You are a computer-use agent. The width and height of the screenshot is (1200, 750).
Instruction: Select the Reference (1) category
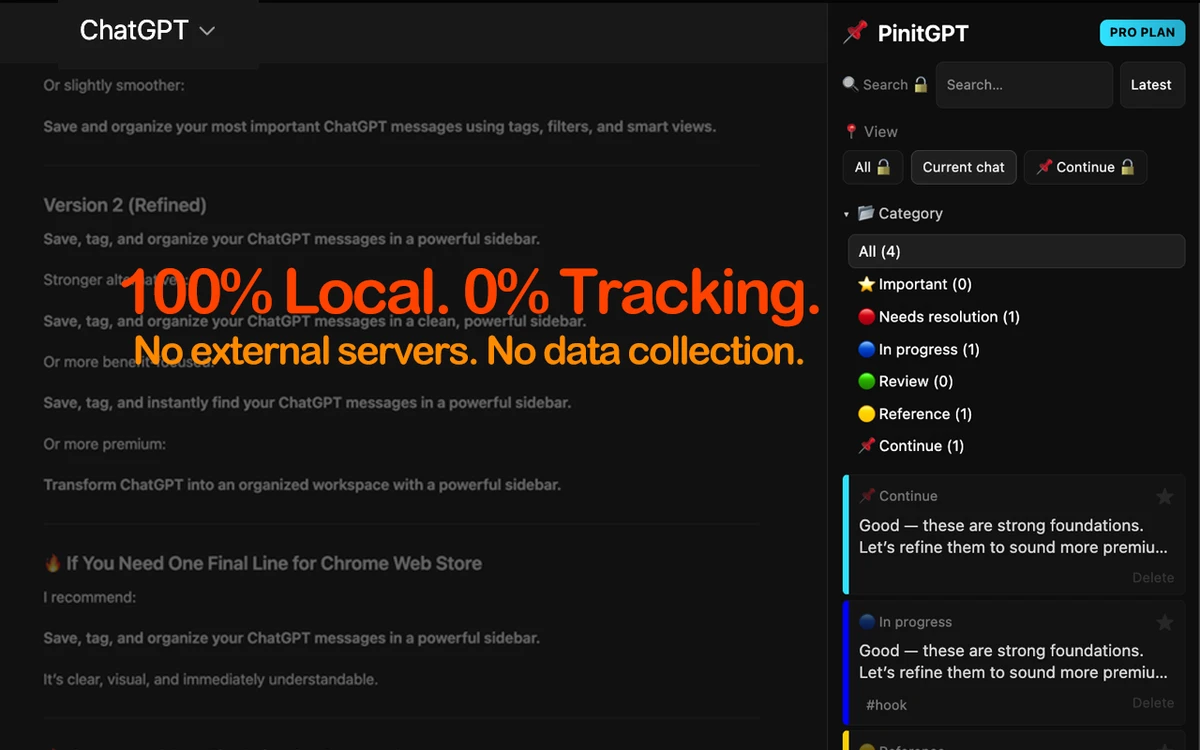(1016, 414)
